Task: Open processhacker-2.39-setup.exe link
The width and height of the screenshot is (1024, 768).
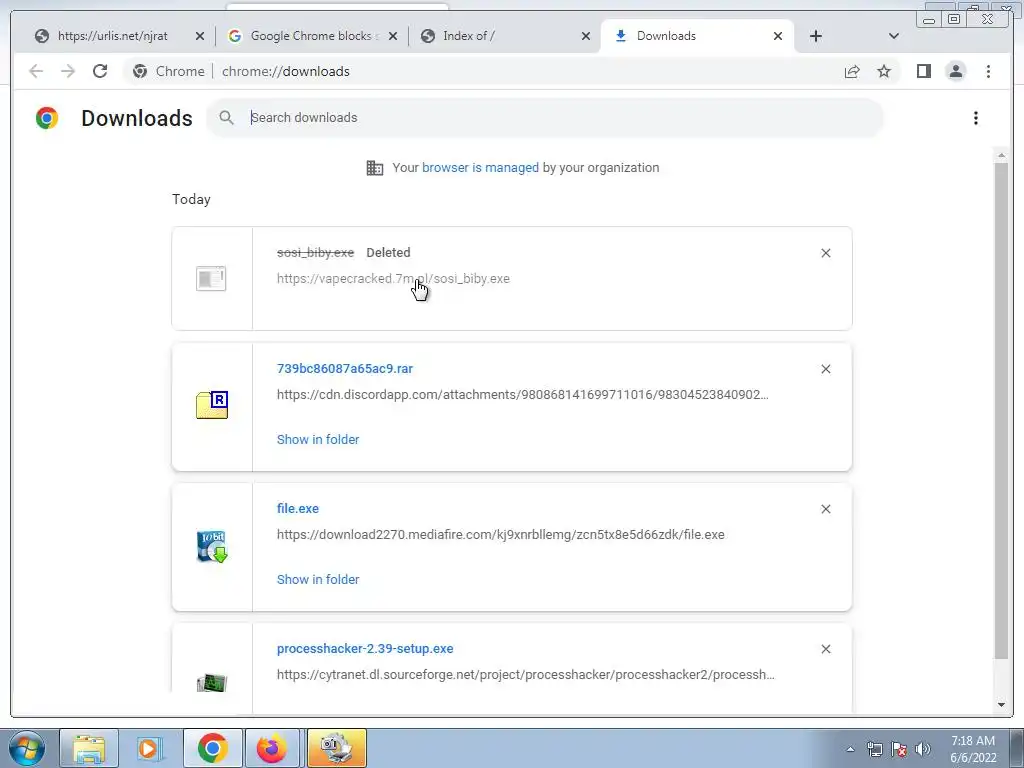Action: [x=365, y=649]
